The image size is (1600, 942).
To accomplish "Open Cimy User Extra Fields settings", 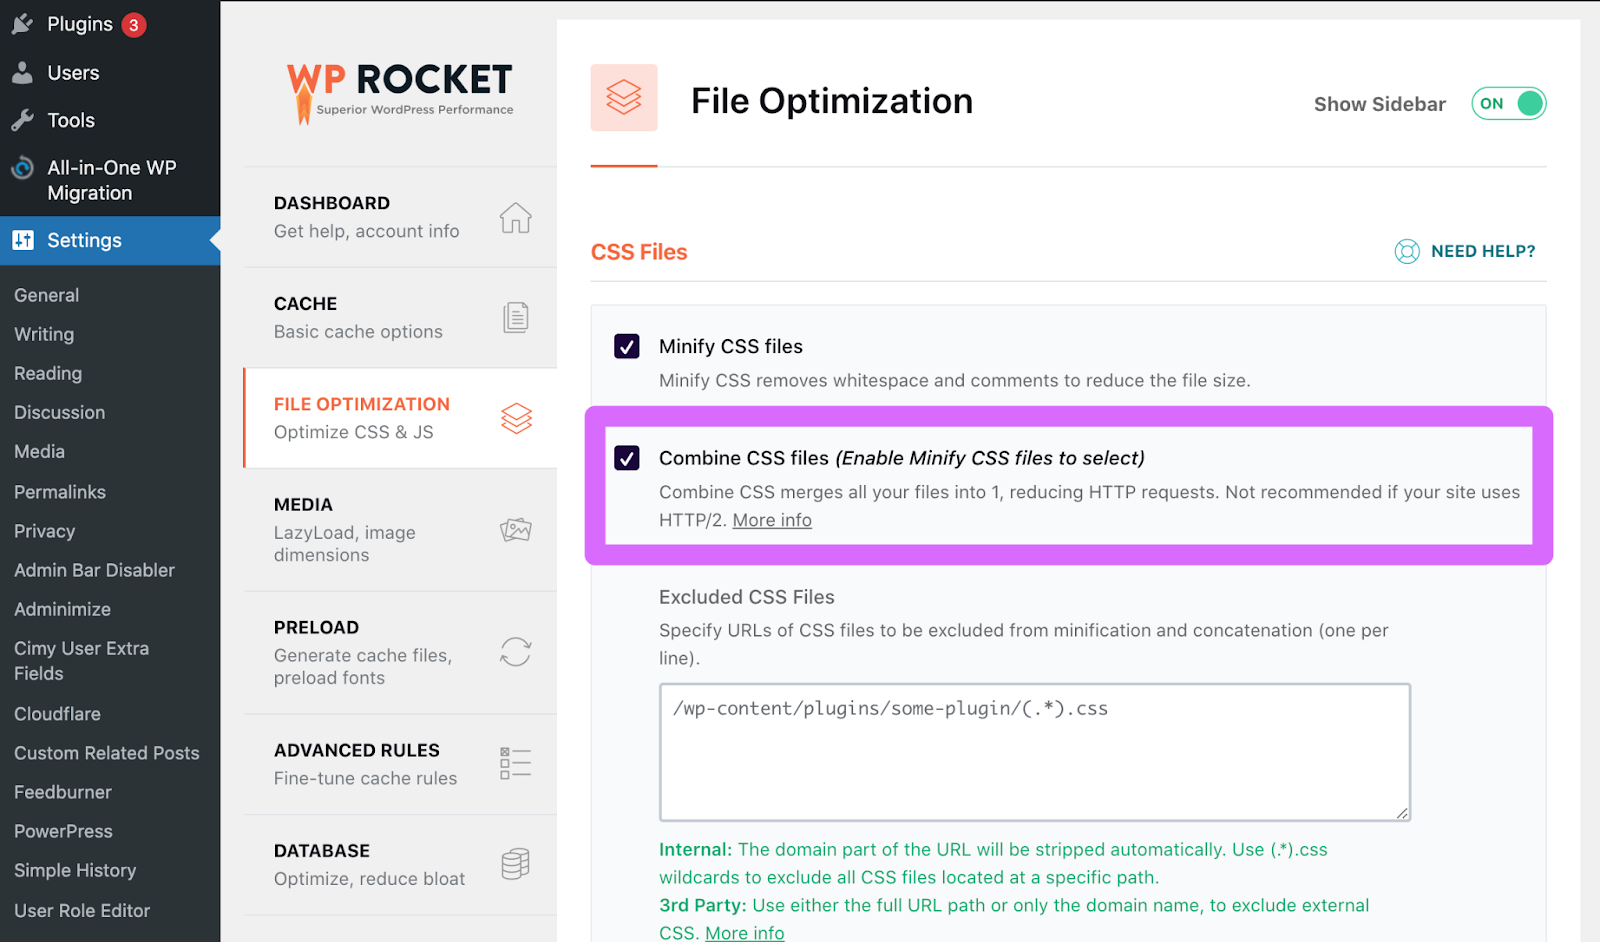I will coord(82,661).
